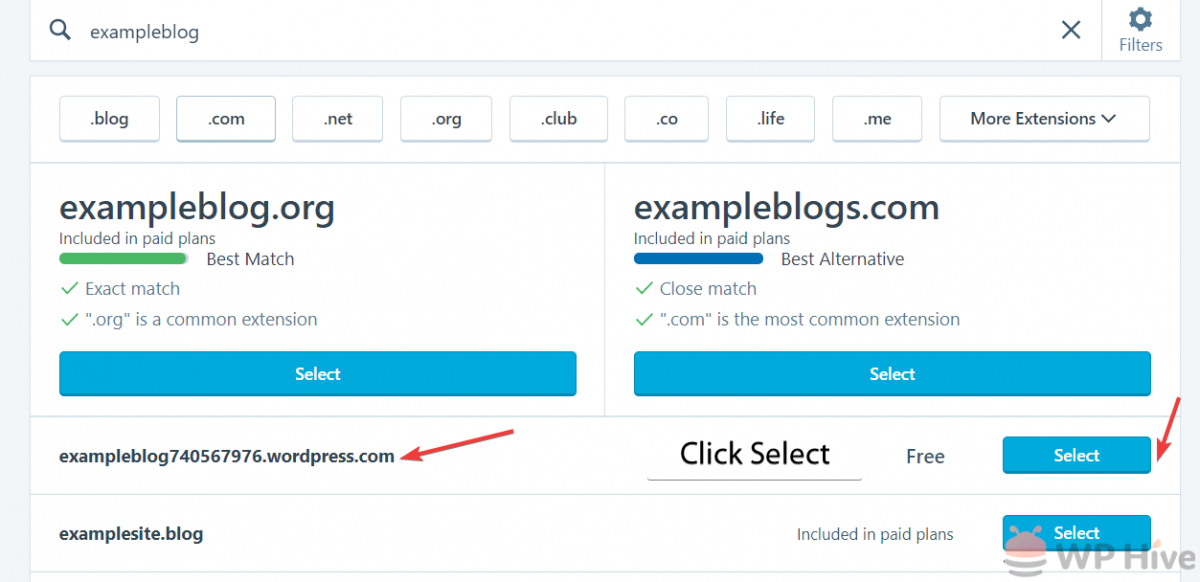Select the .life extension filter
The height and width of the screenshot is (582, 1200).
tap(770, 118)
